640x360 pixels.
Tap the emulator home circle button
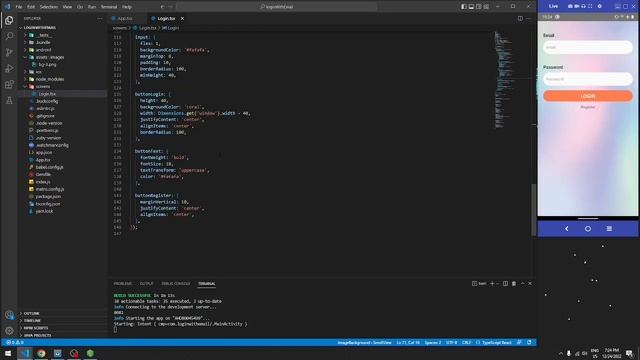588,229
